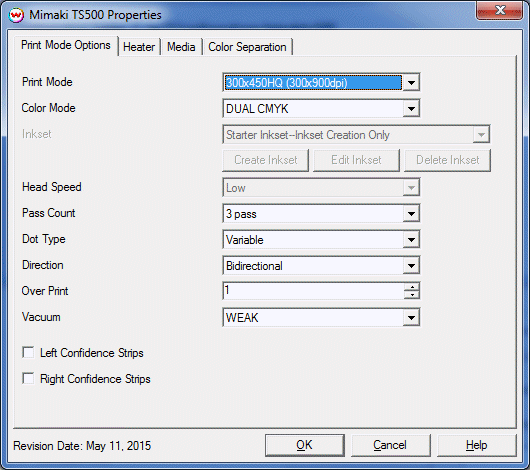
Task: Open the Vacuum strength dropdown
Action: point(411,318)
